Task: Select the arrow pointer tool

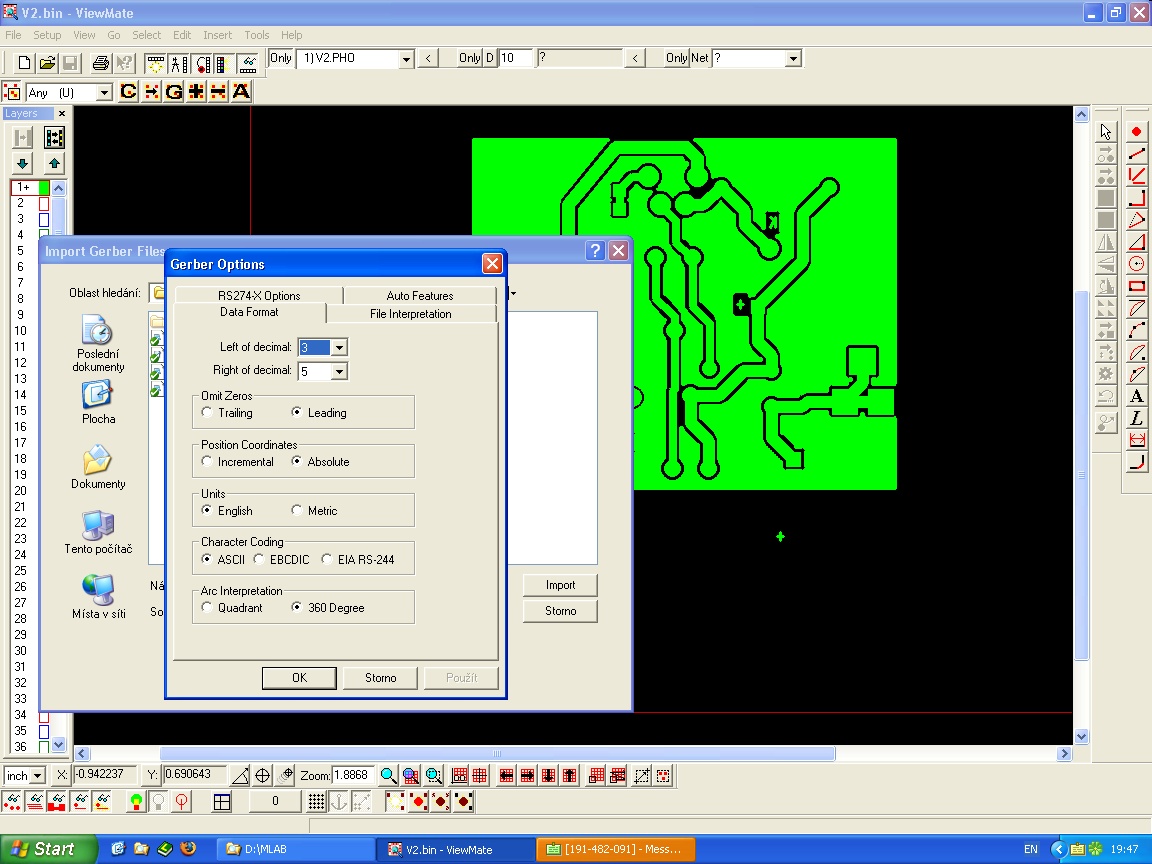Action: coord(1105,132)
